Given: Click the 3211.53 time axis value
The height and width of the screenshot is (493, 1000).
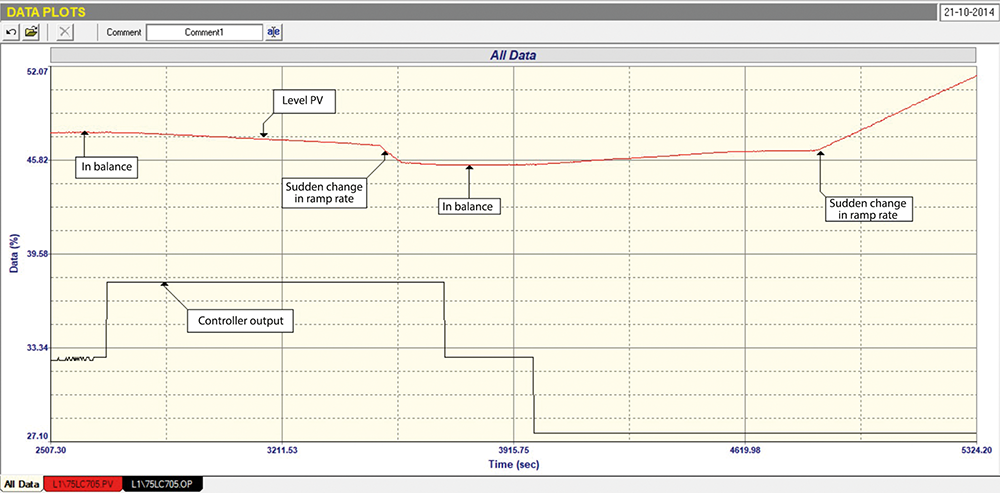Looking at the screenshot, I should point(283,450).
